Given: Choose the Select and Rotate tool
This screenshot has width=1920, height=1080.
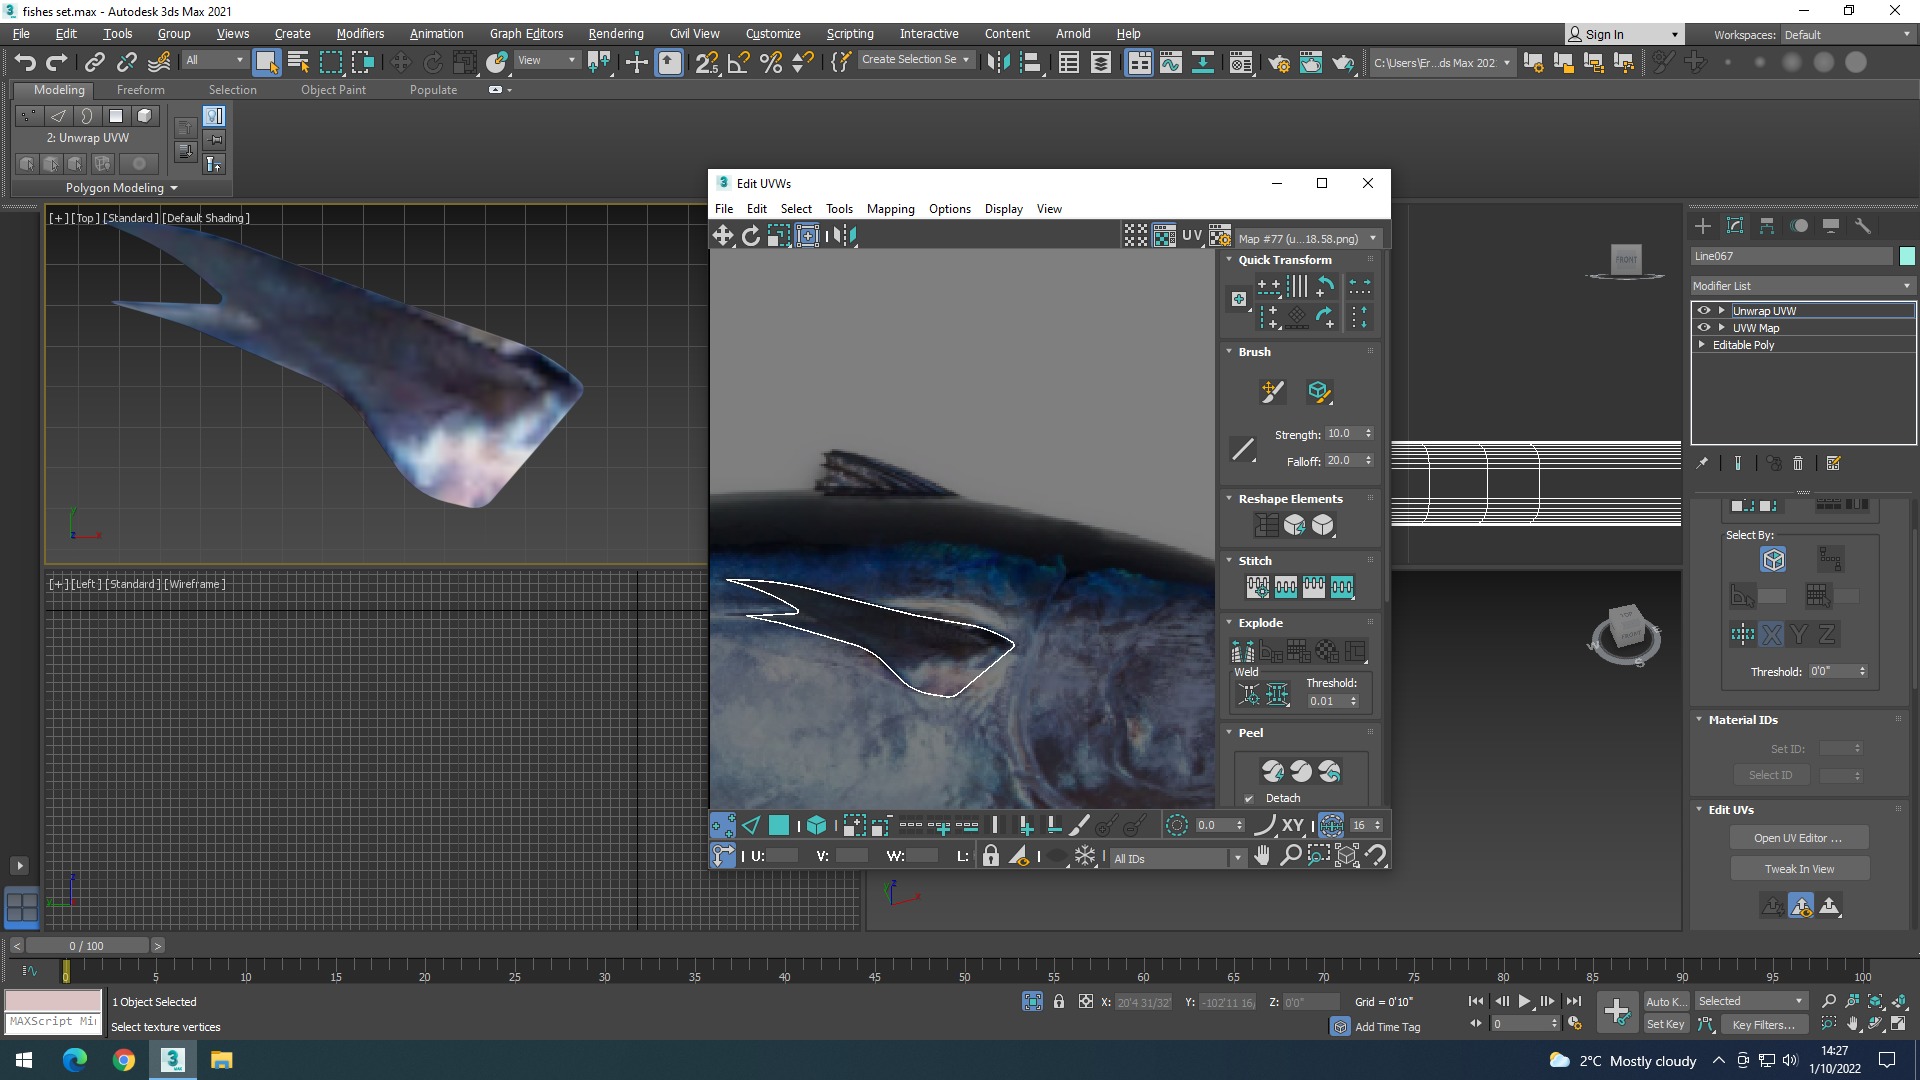Looking at the screenshot, I should [432, 62].
